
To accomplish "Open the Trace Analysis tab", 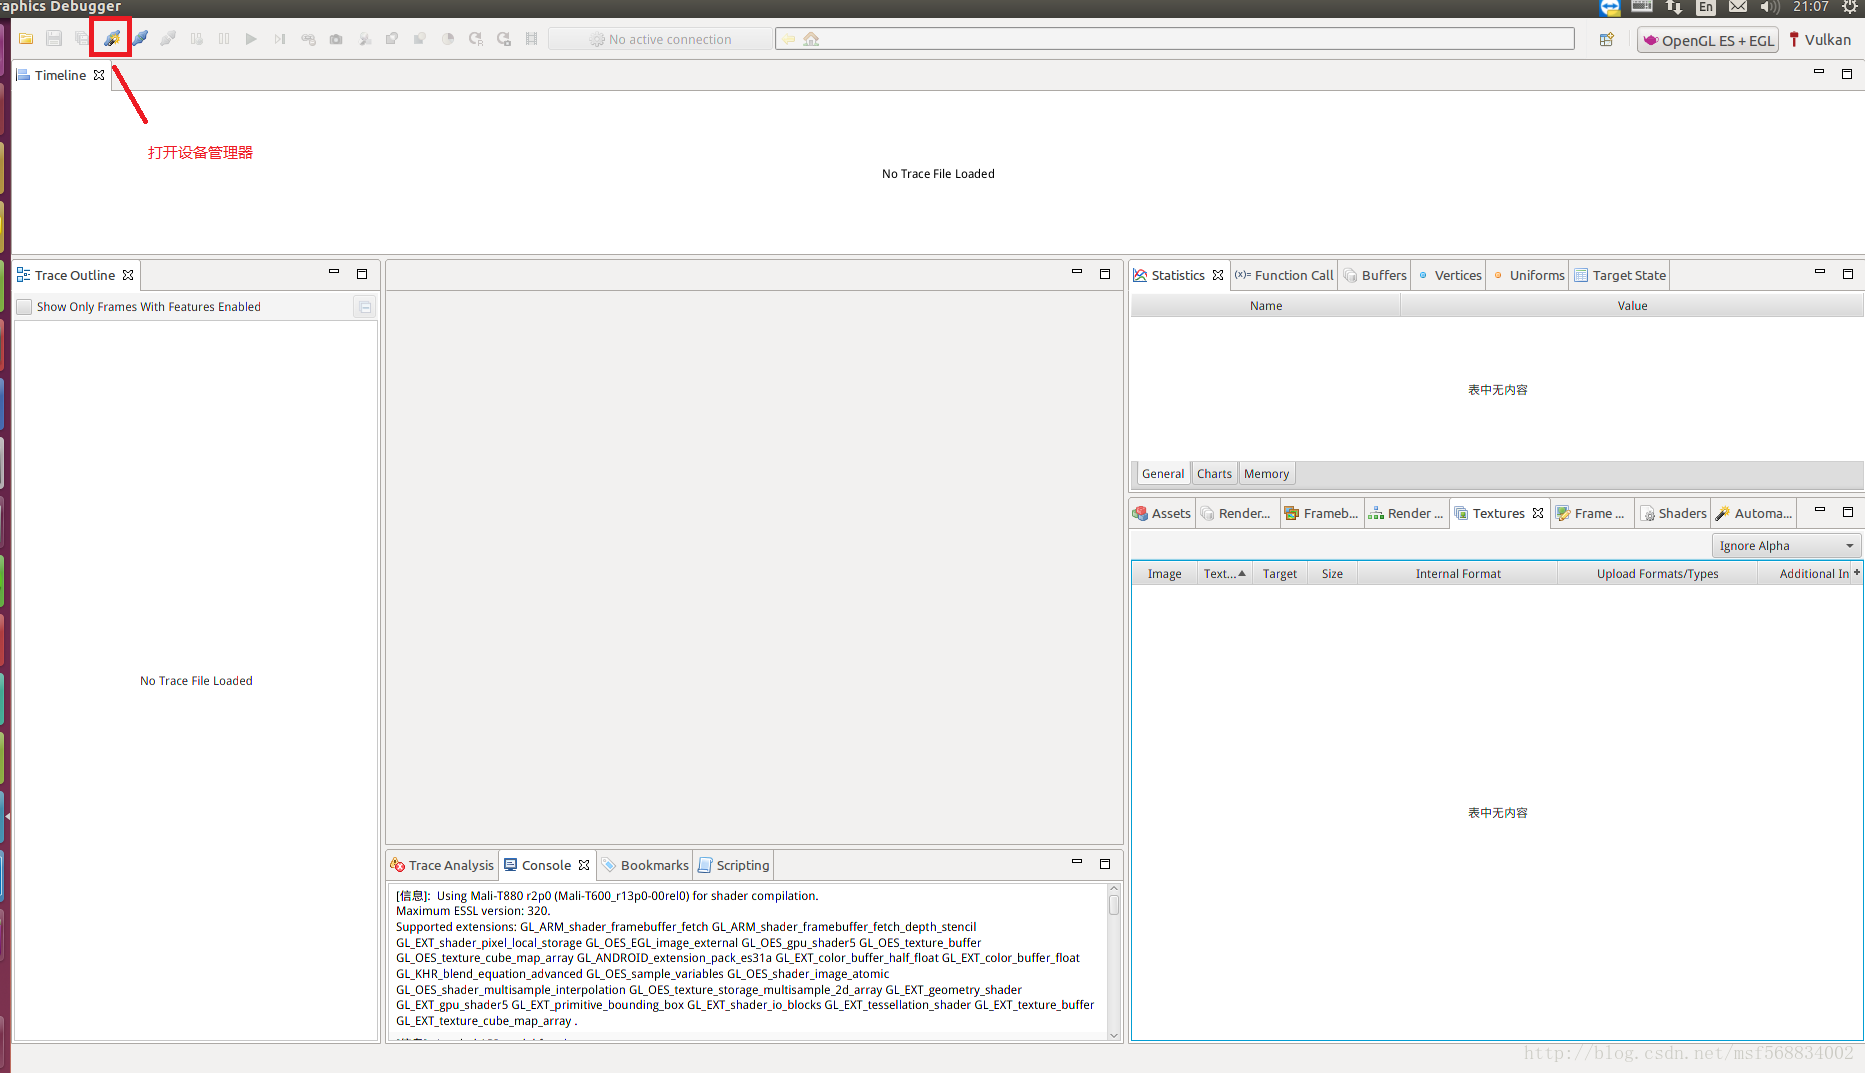I will [442, 865].
